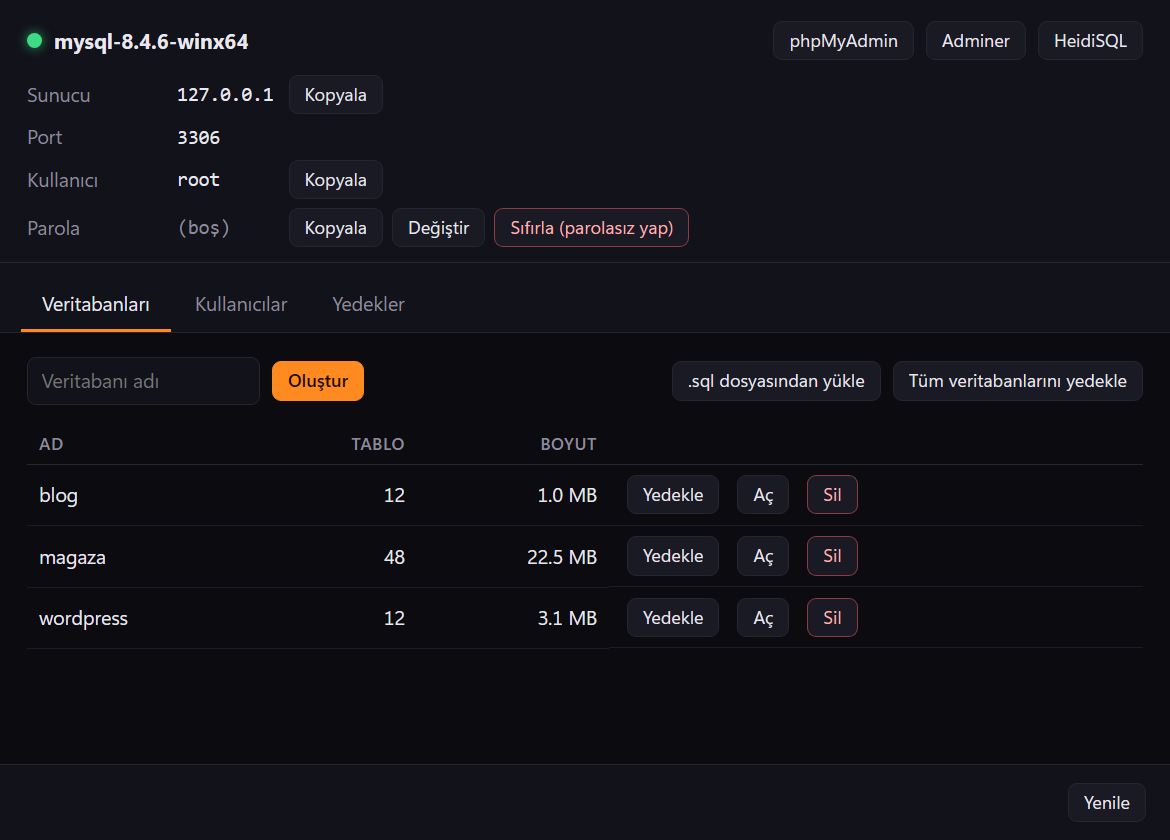The width and height of the screenshot is (1170, 840).
Task: Switch to the Kullanıcılar tab
Action: [241, 304]
